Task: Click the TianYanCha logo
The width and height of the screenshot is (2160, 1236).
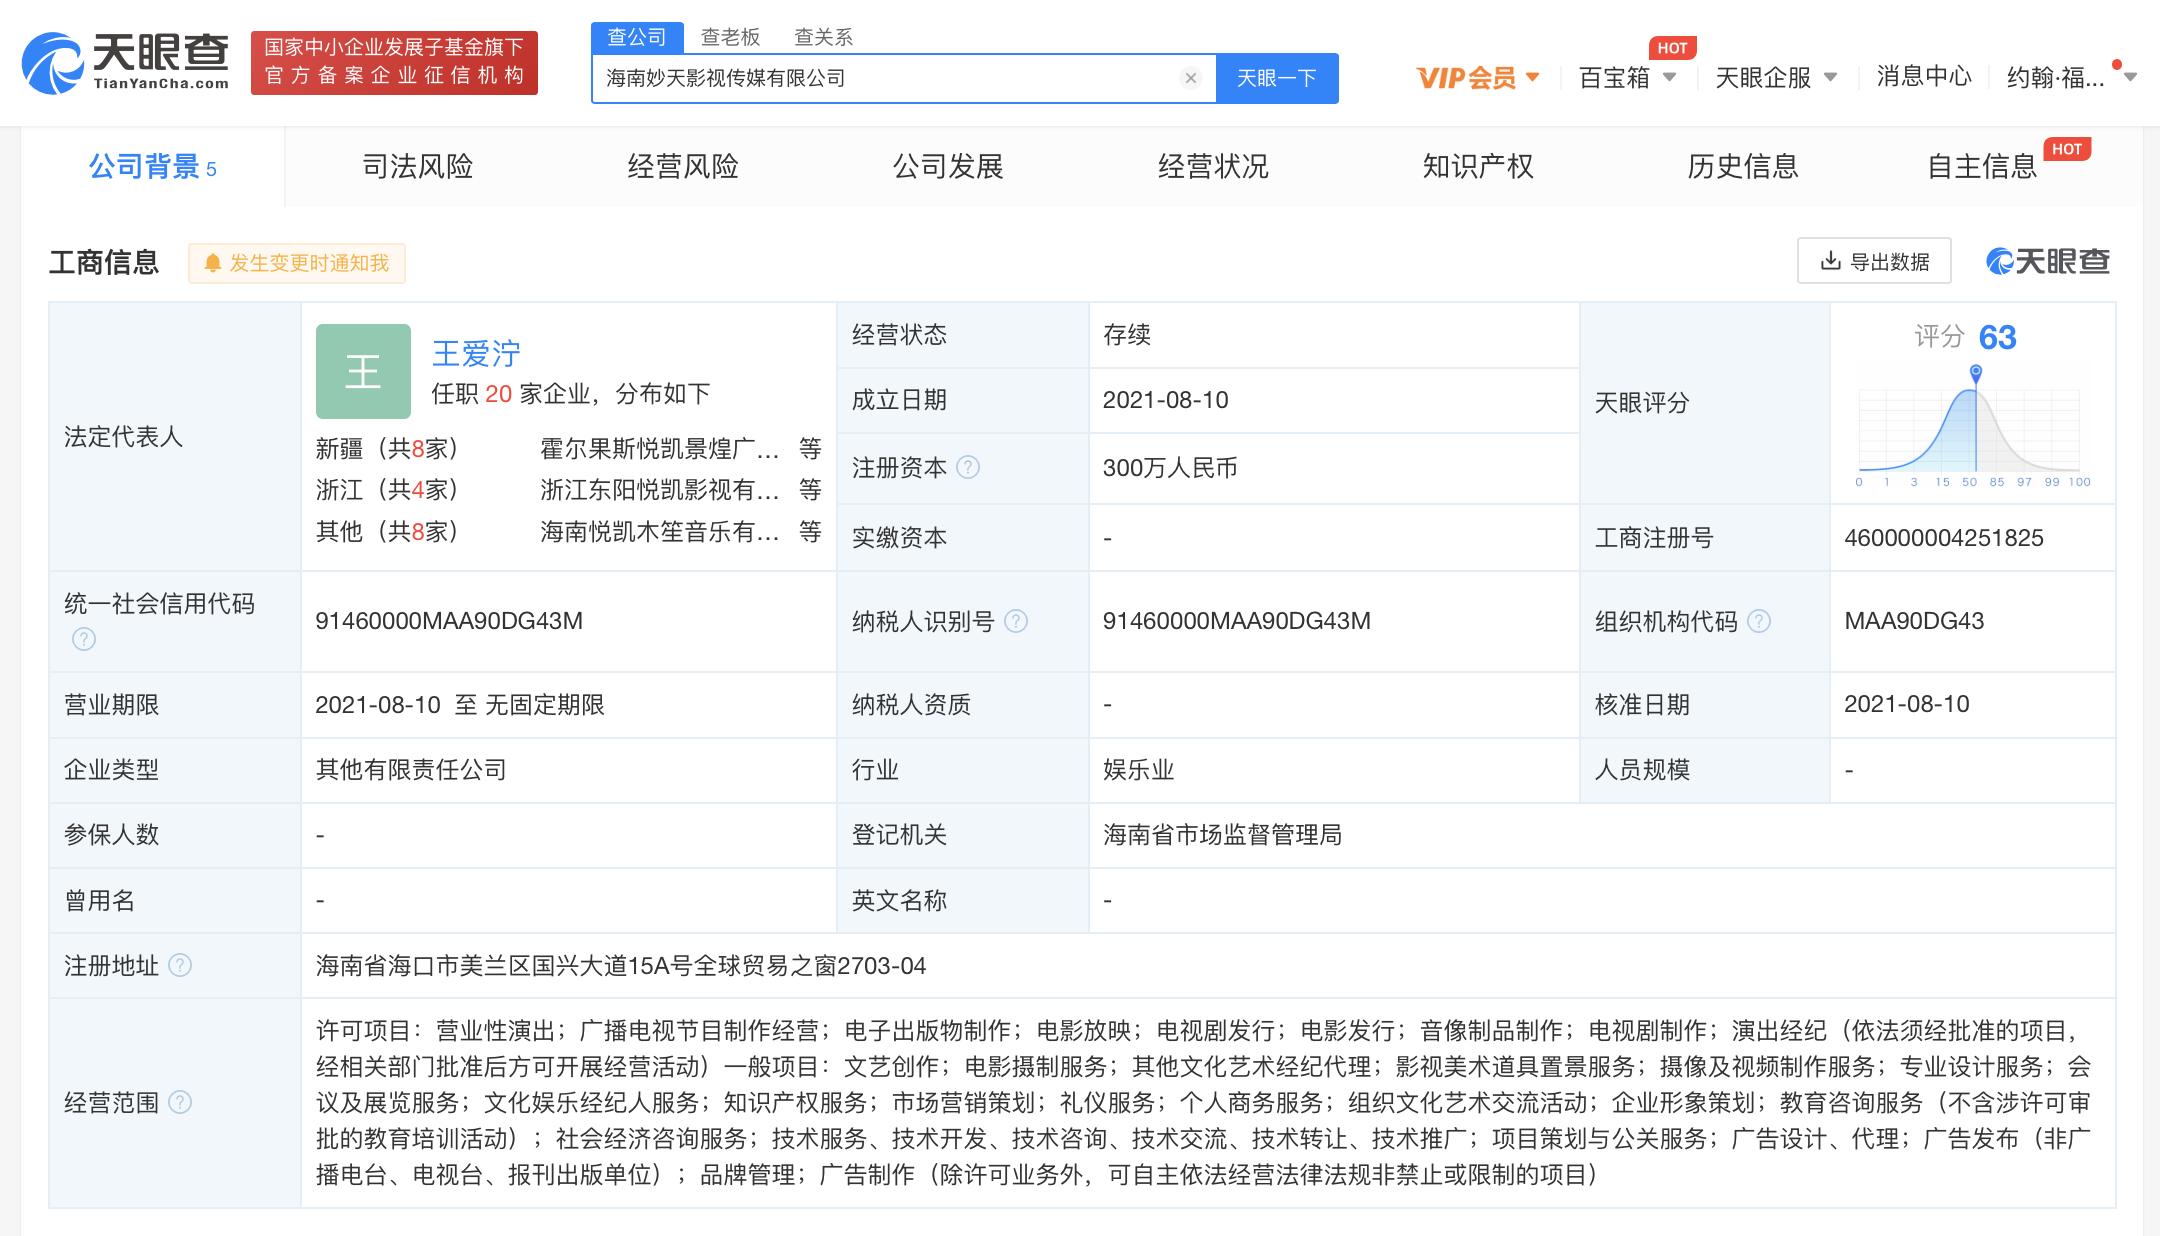Action: [126, 62]
